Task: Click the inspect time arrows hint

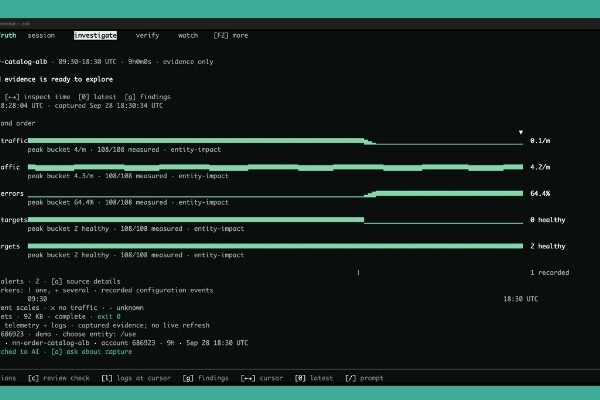Action: click(x=38, y=97)
